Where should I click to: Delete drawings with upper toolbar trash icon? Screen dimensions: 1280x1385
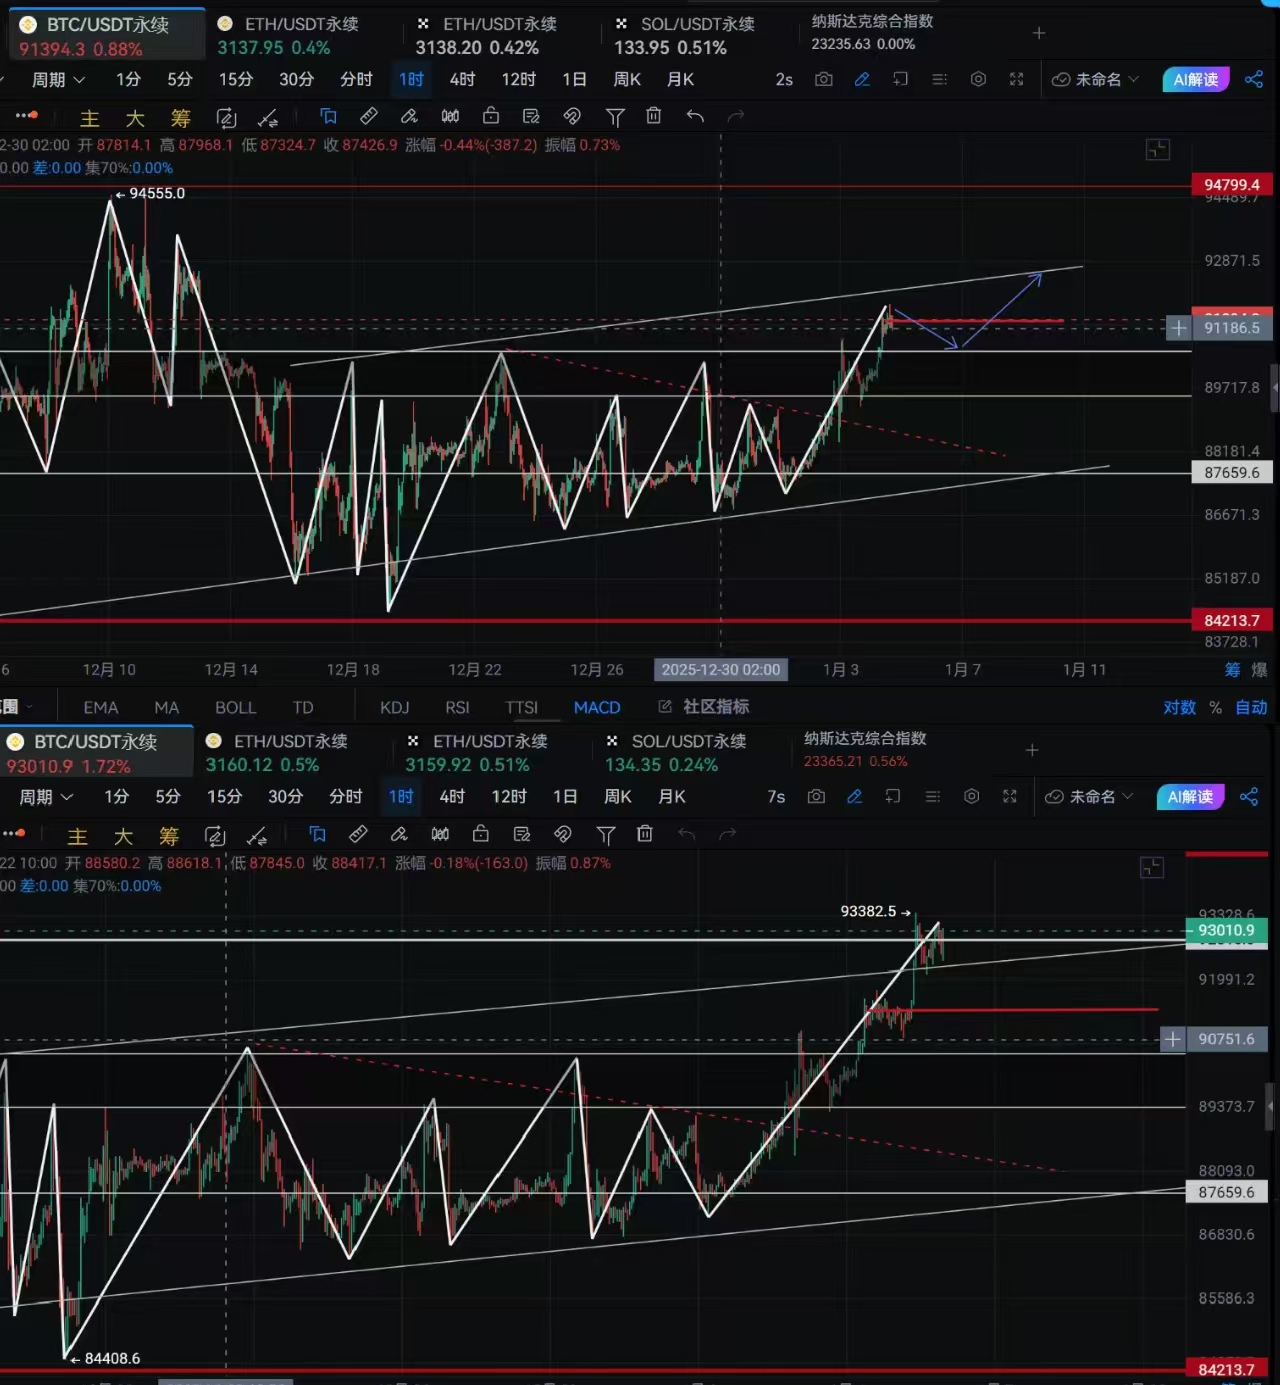pyautogui.click(x=653, y=116)
